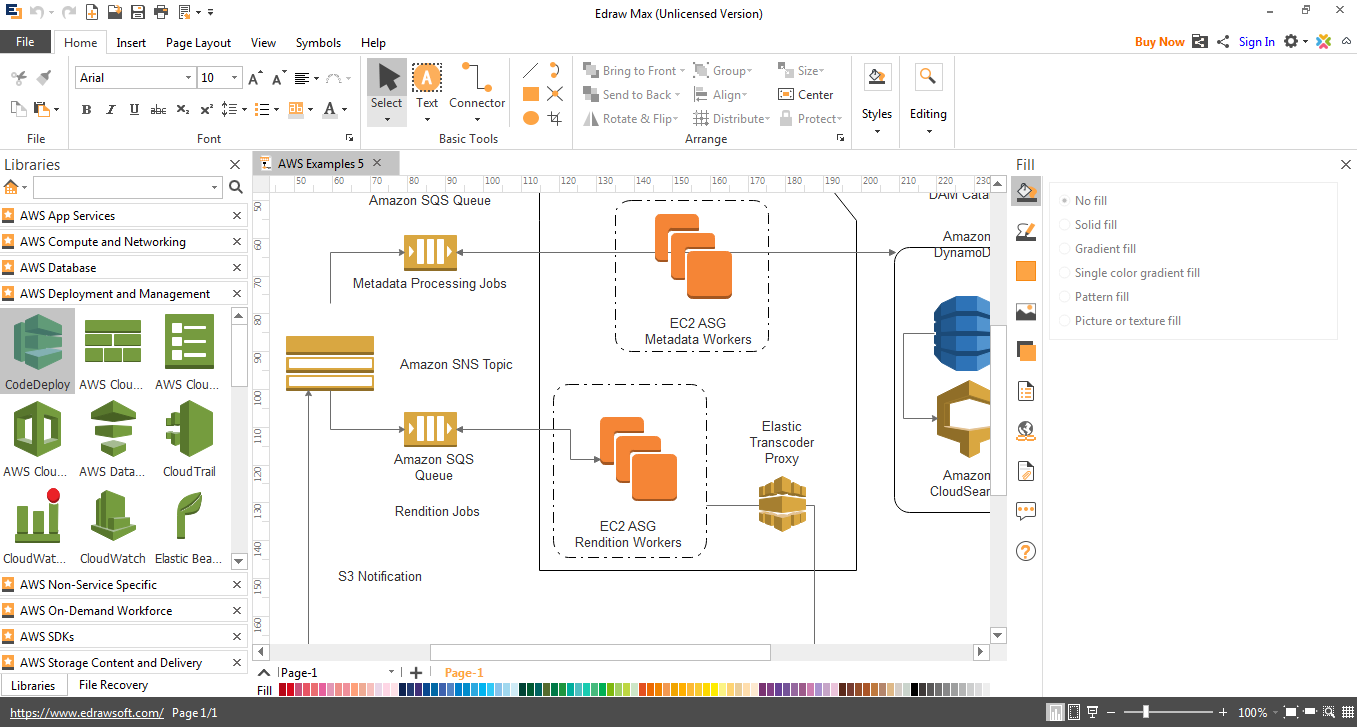The width and height of the screenshot is (1357, 727).
Task: Select the Solid fill option
Action: tap(1088, 225)
